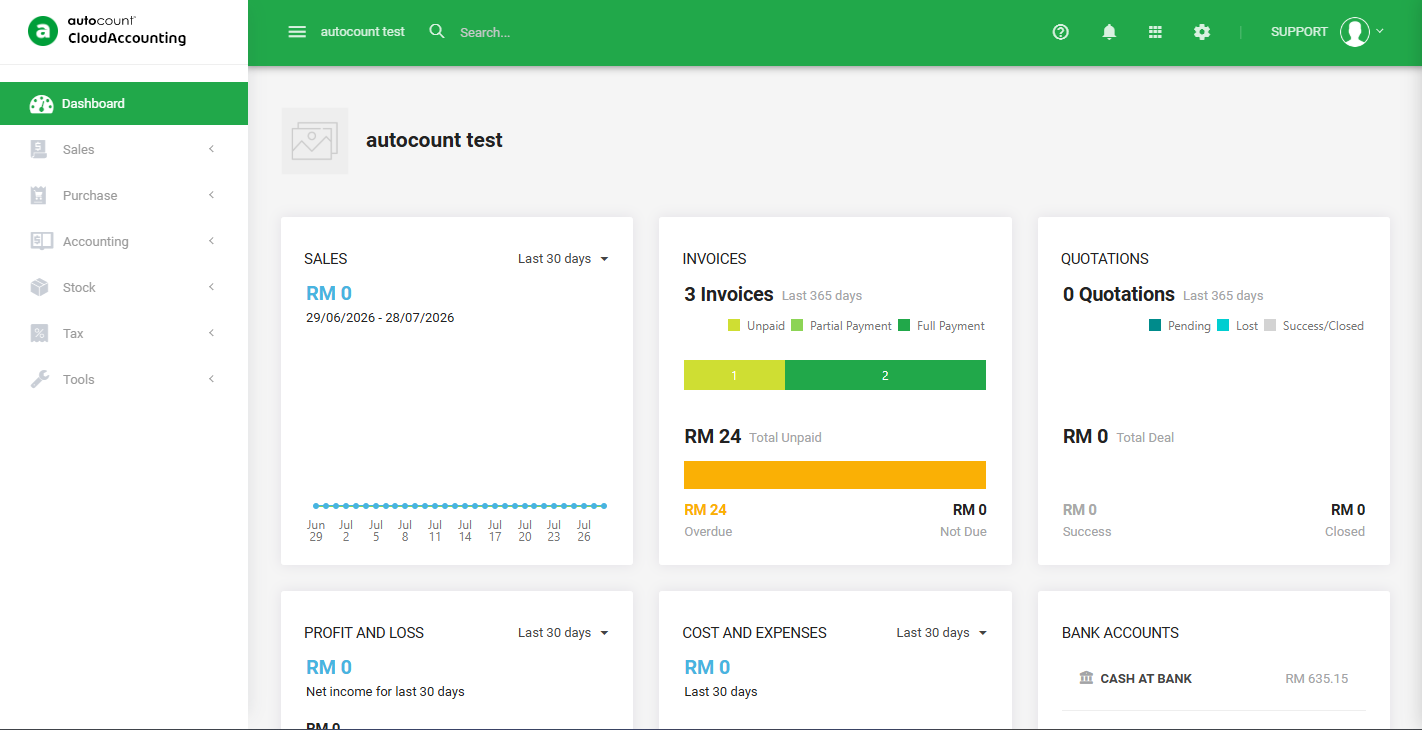1422x730 pixels.
Task: Click the orange Total Unpaid bar
Action: (x=835, y=475)
